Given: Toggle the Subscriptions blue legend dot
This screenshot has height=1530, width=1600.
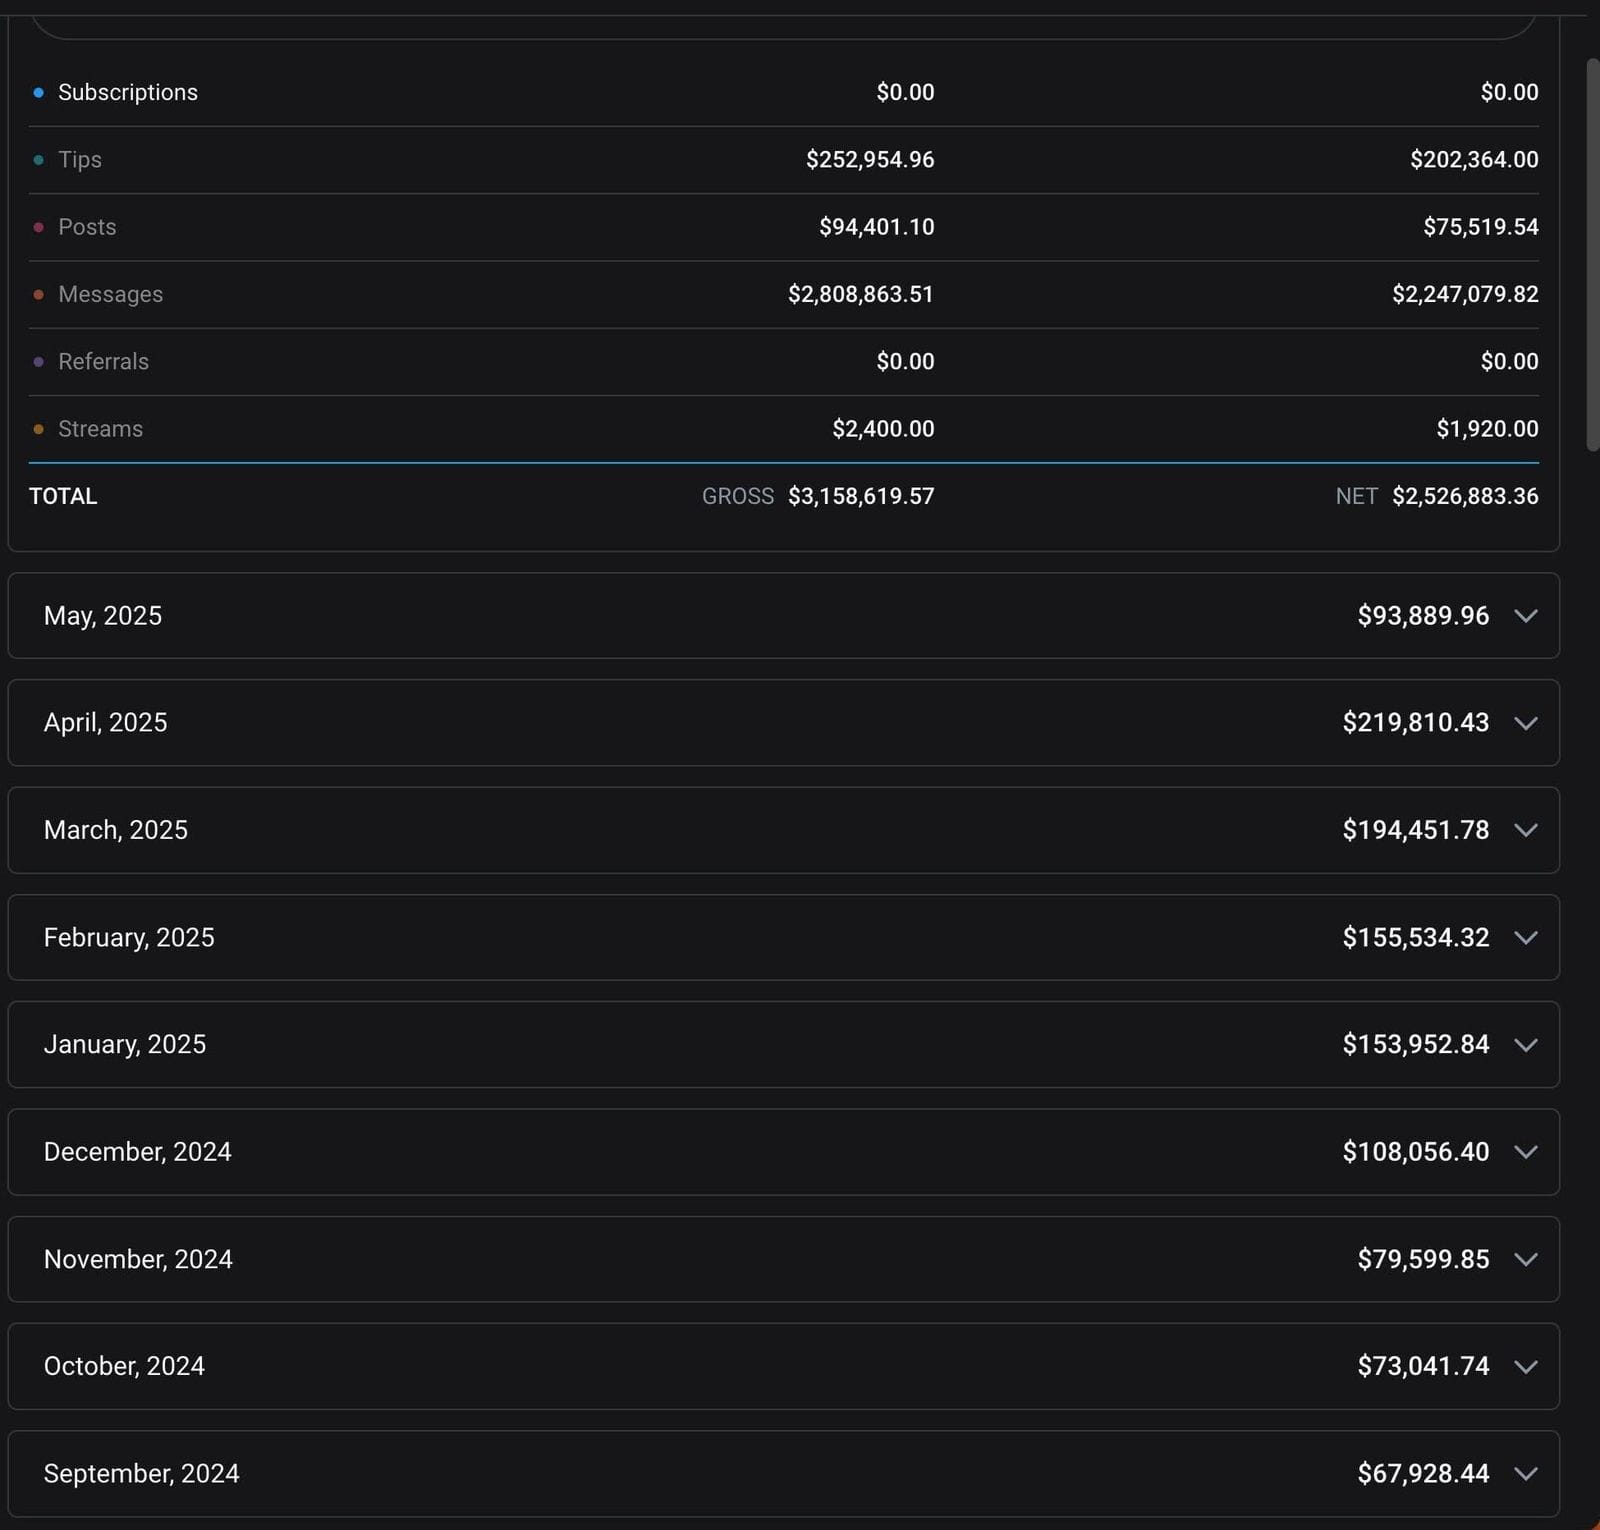Looking at the screenshot, I should [38, 93].
